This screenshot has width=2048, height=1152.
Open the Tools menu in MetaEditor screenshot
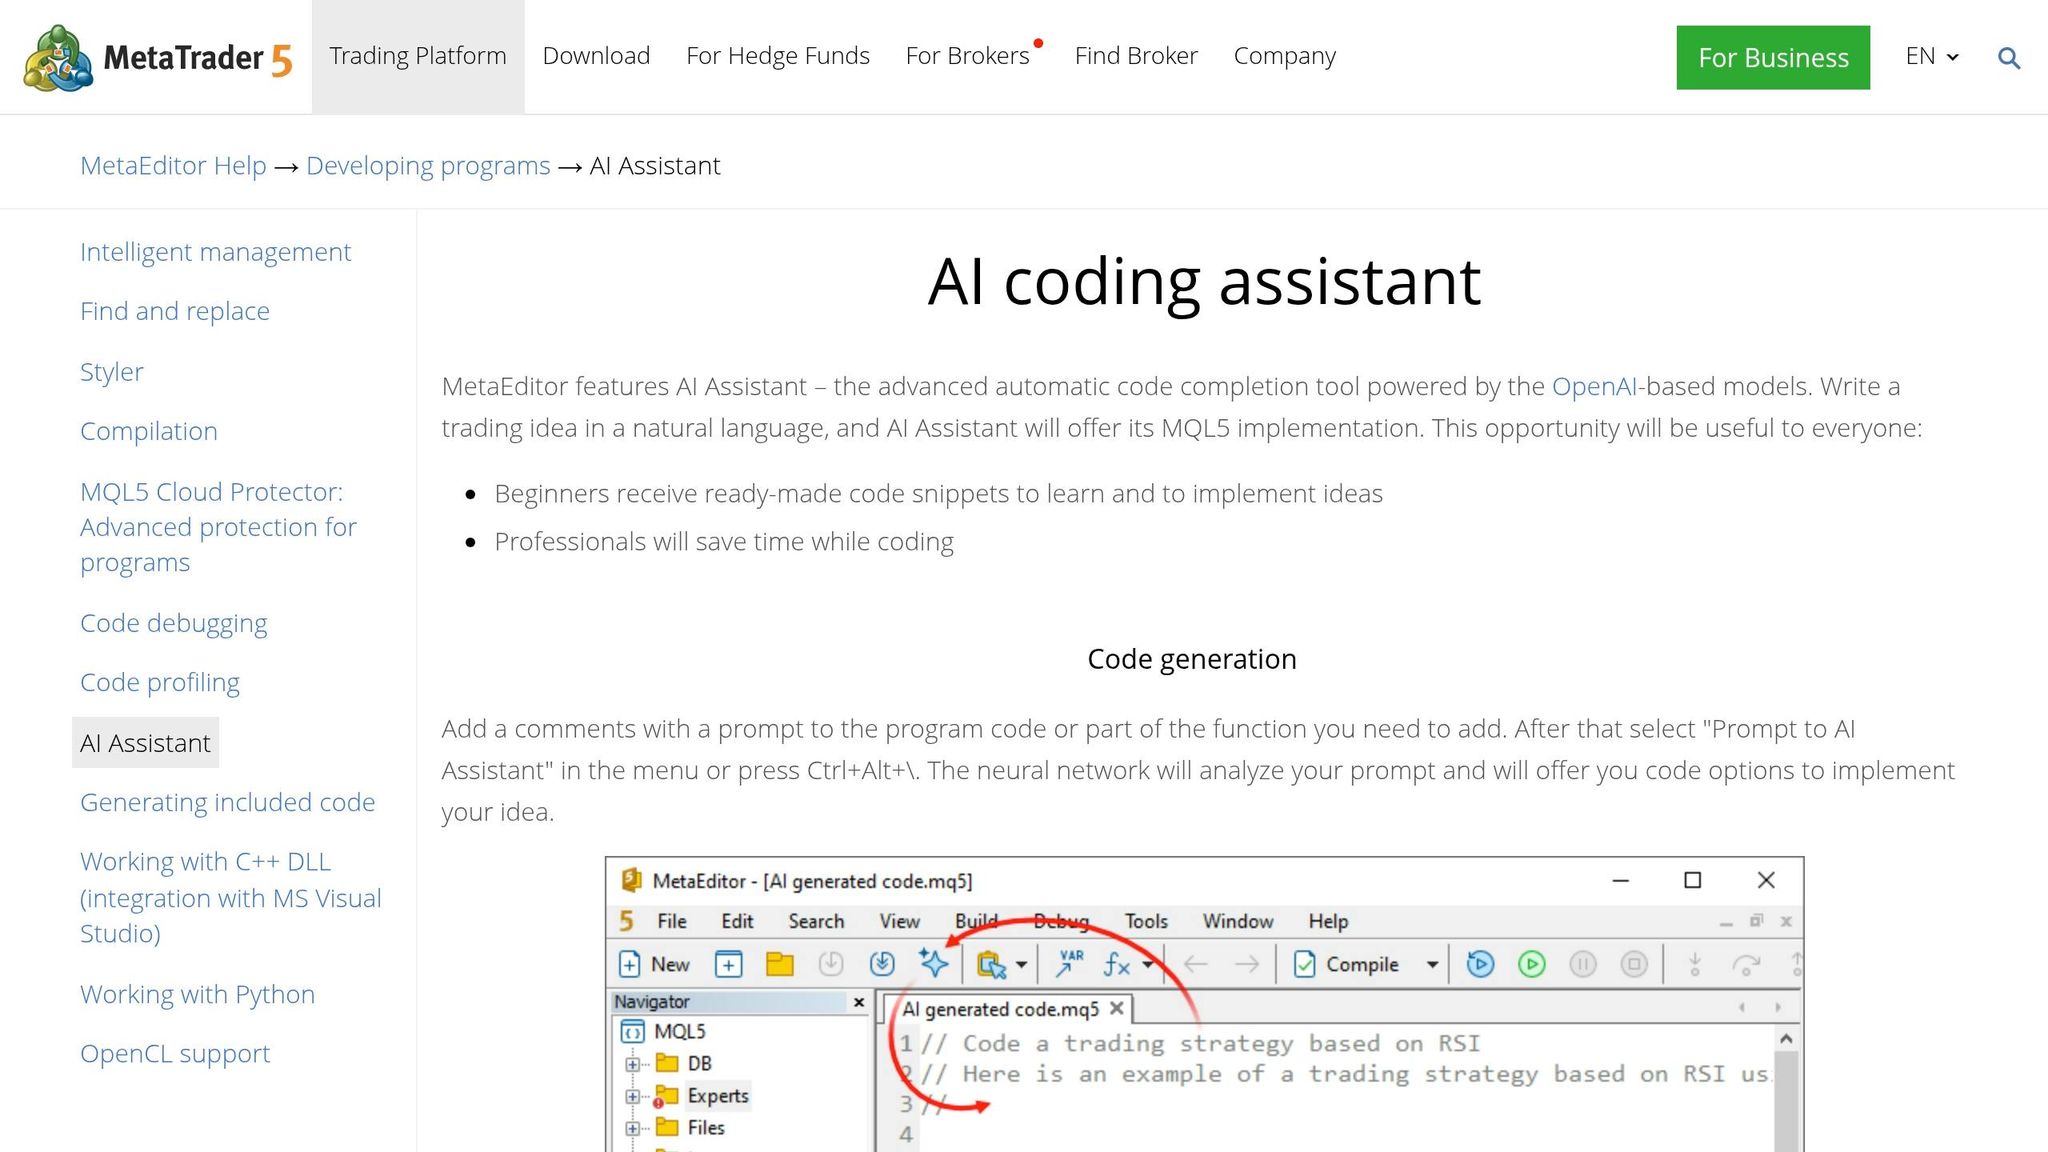tap(1146, 921)
